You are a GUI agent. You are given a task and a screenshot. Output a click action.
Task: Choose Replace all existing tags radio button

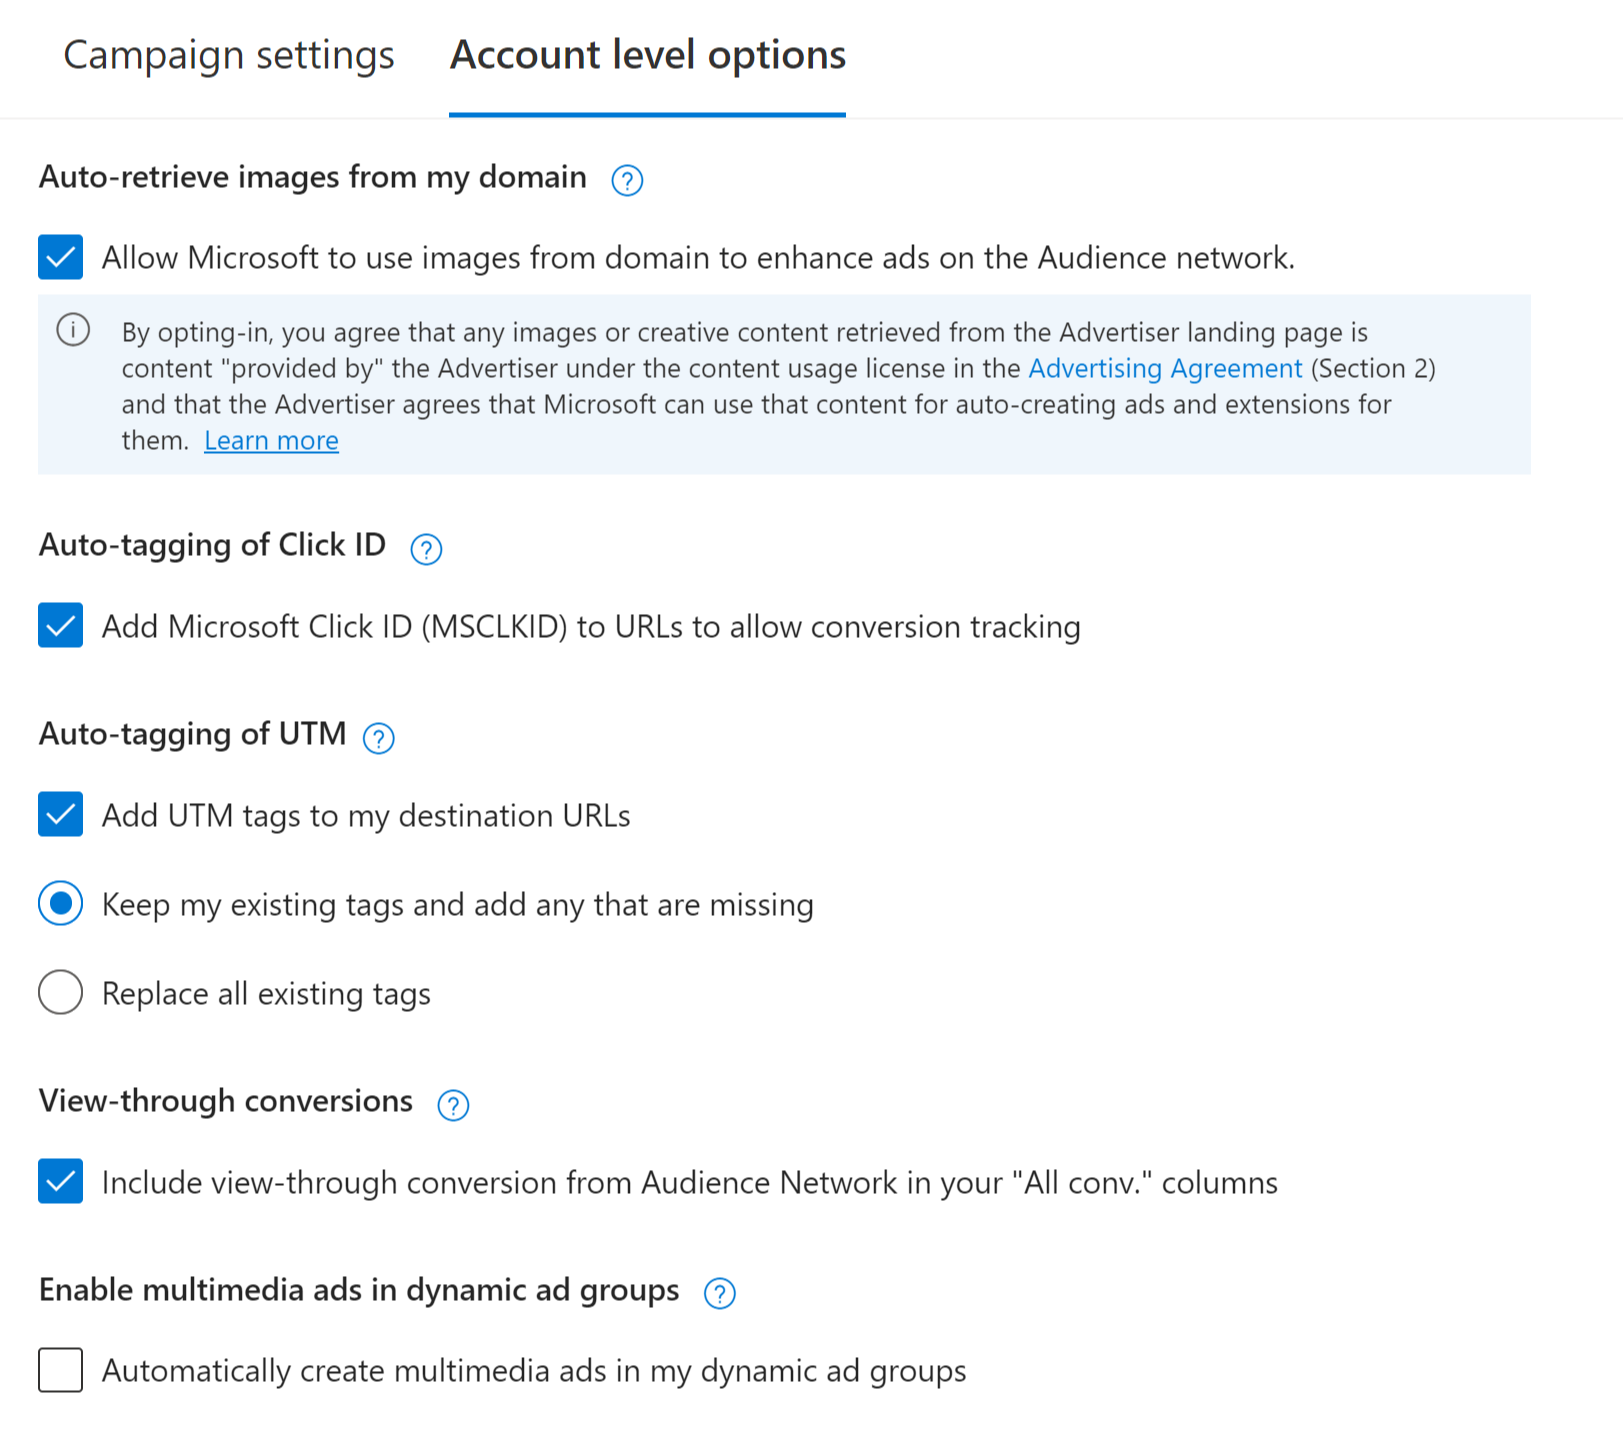tap(61, 992)
